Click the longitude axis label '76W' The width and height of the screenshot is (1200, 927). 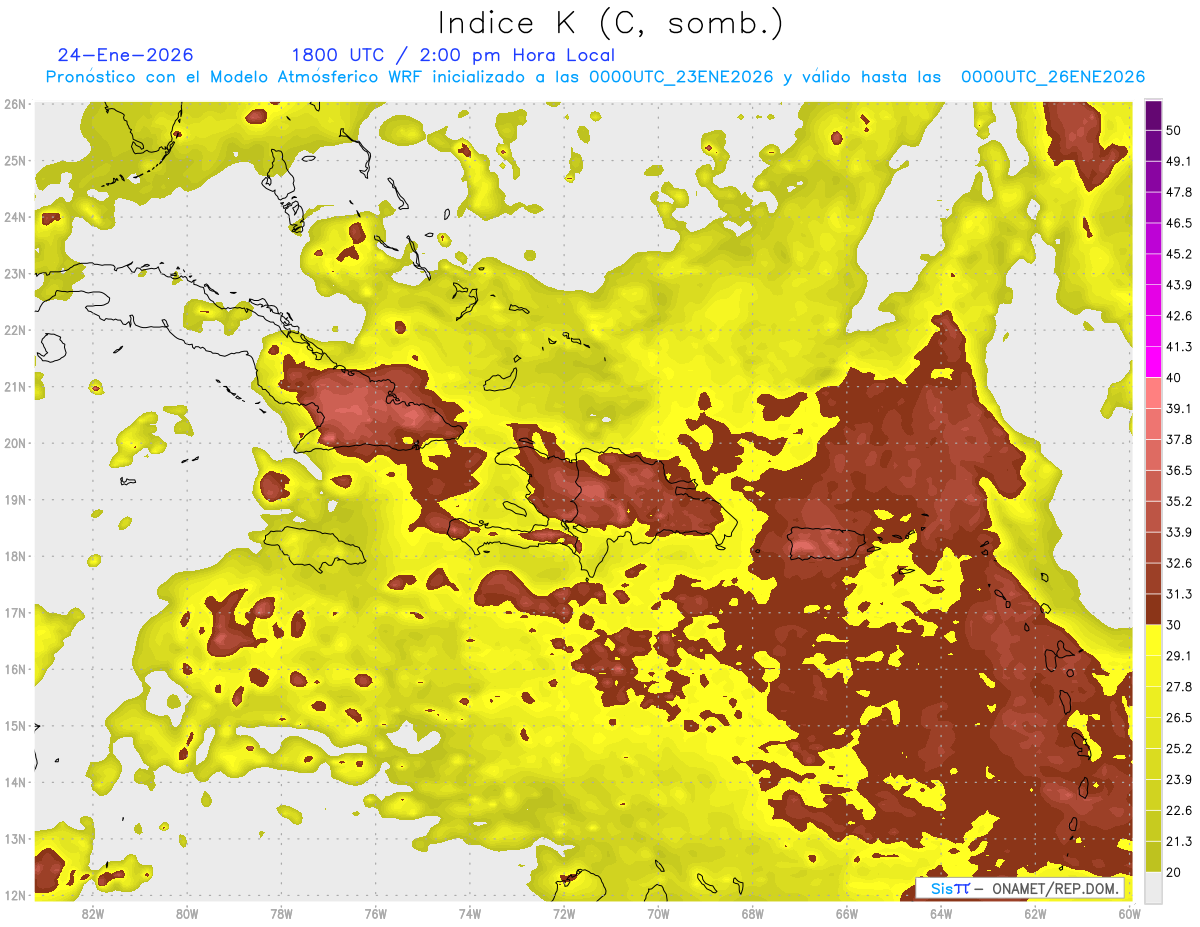pyautogui.click(x=375, y=914)
